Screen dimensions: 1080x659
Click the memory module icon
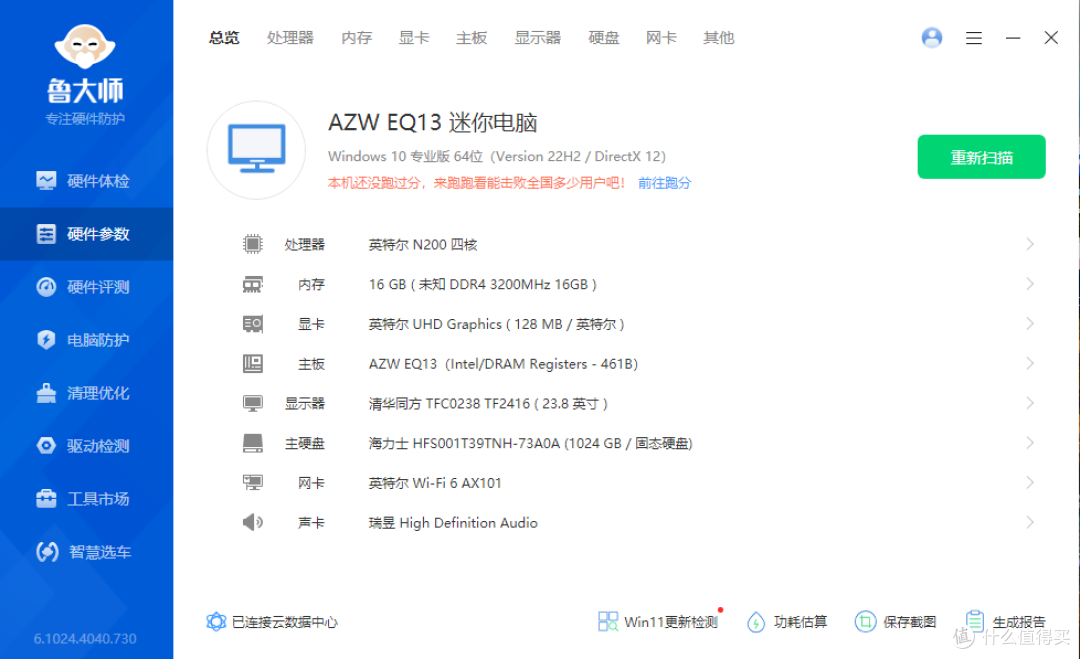click(x=253, y=284)
